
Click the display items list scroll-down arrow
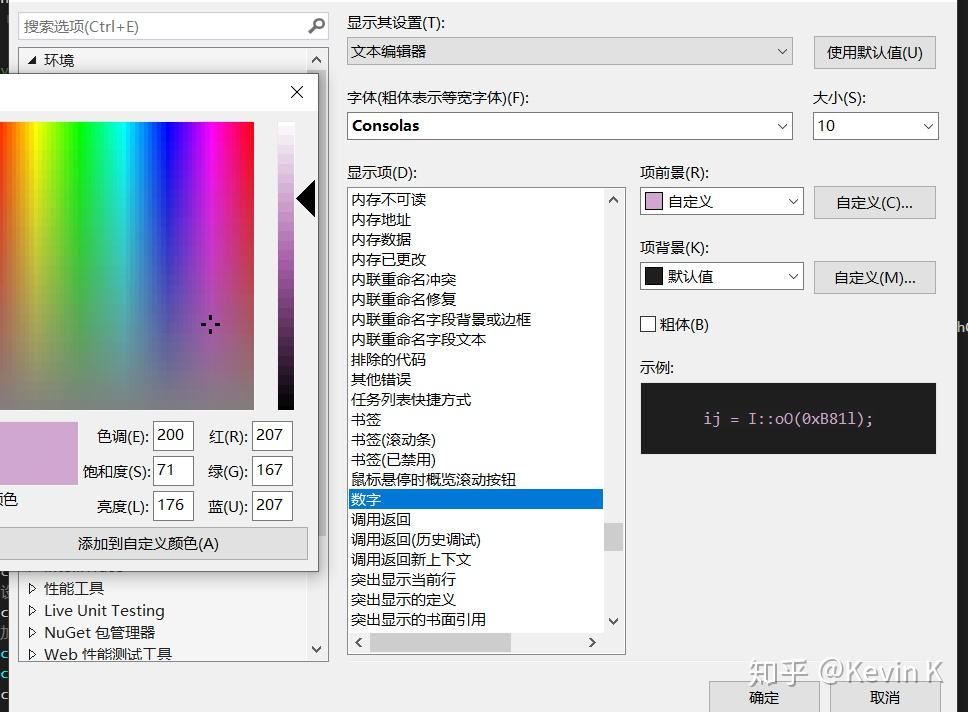pyautogui.click(x=613, y=621)
